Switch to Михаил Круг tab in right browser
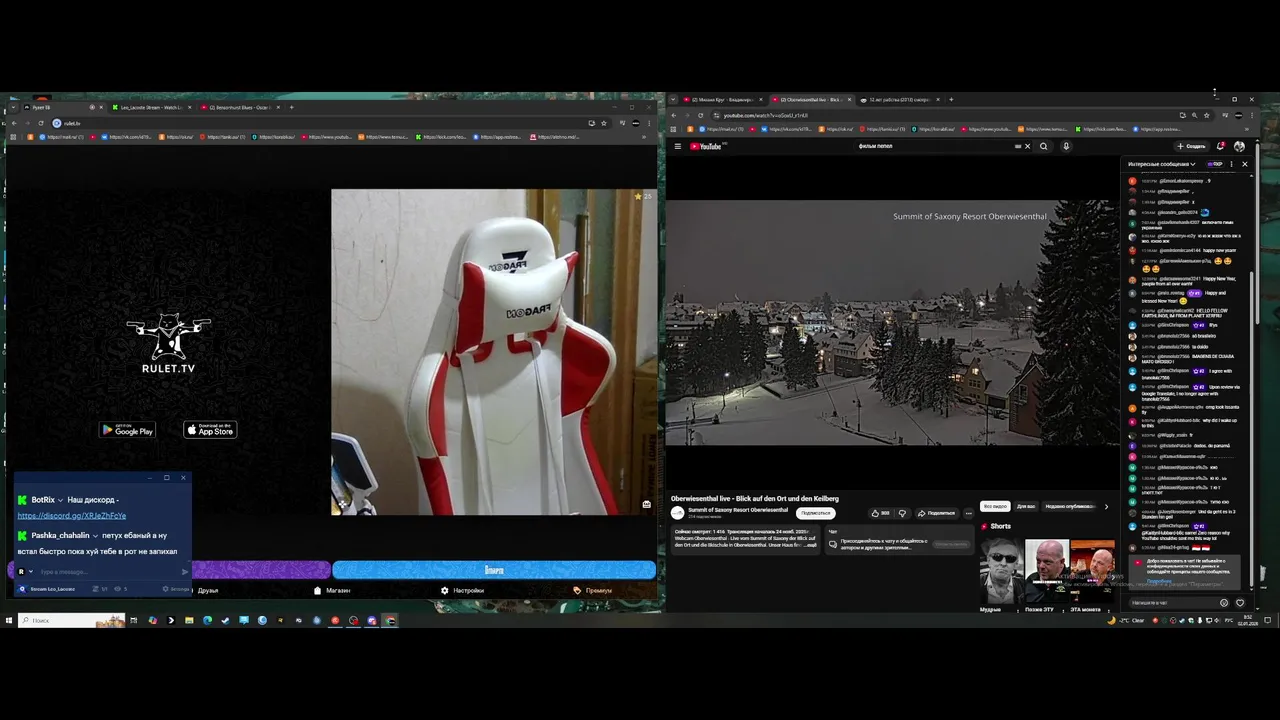The image size is (1280, 720). (x=723, y=99)
